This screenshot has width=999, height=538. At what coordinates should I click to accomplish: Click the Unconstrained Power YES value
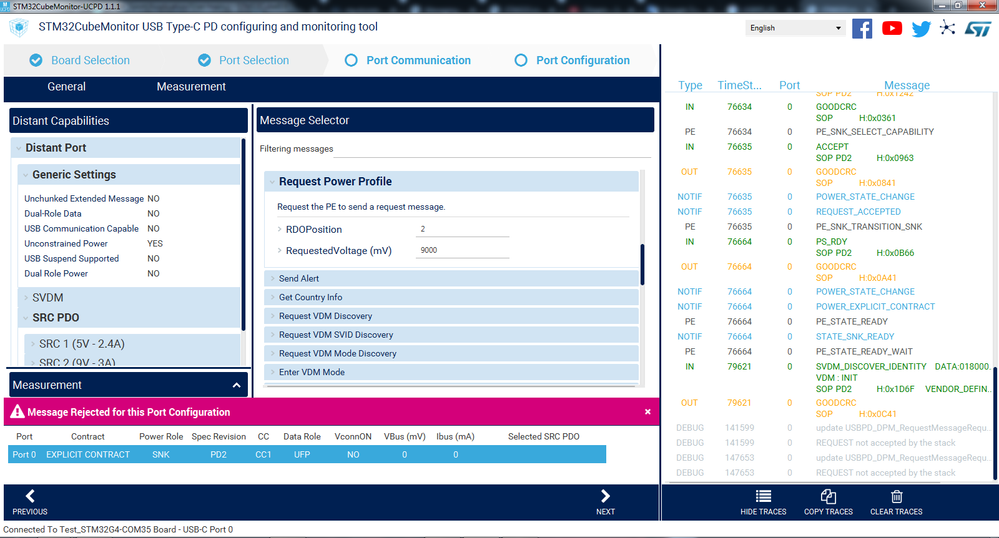(x=155, y=244)
